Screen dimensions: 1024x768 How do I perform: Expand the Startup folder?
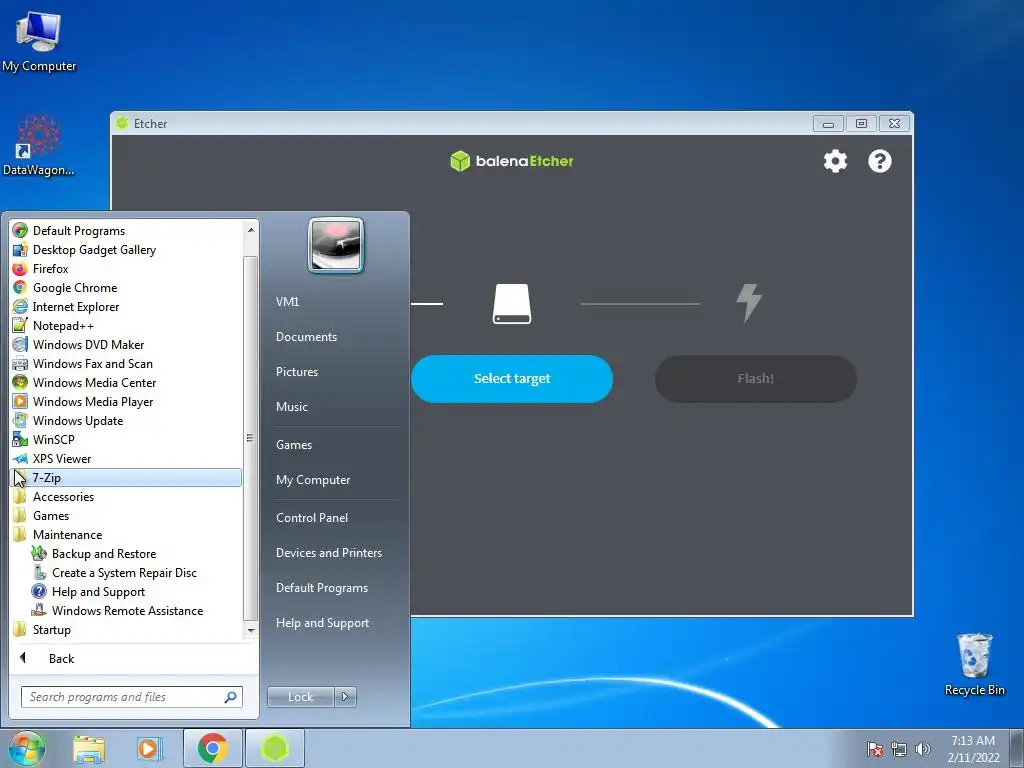(127, 630)
